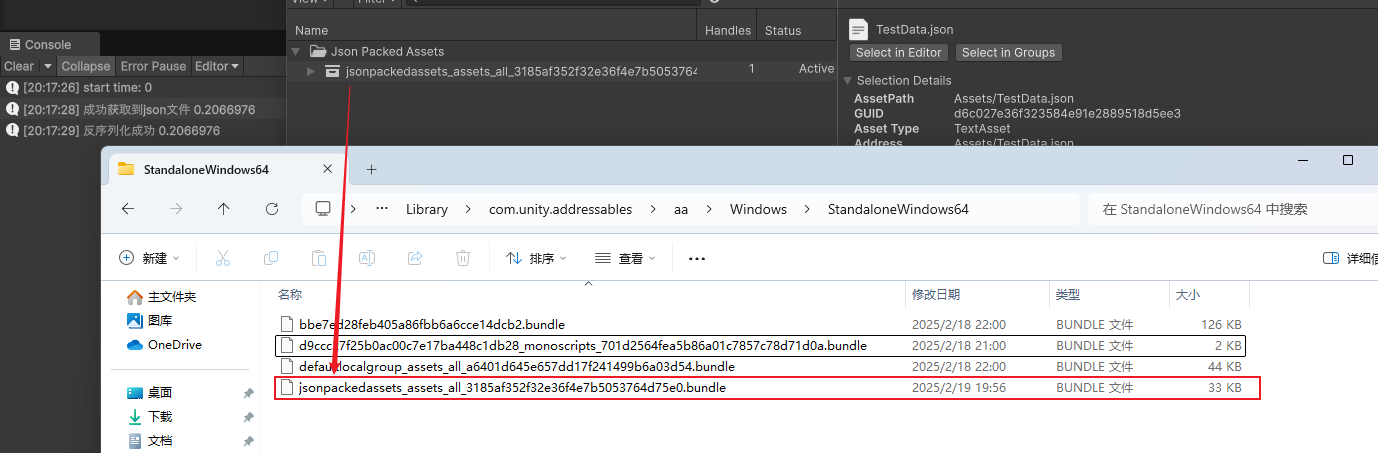Add a new Explorer tab
Viewport: 1378px width, 453px height.
371,170
